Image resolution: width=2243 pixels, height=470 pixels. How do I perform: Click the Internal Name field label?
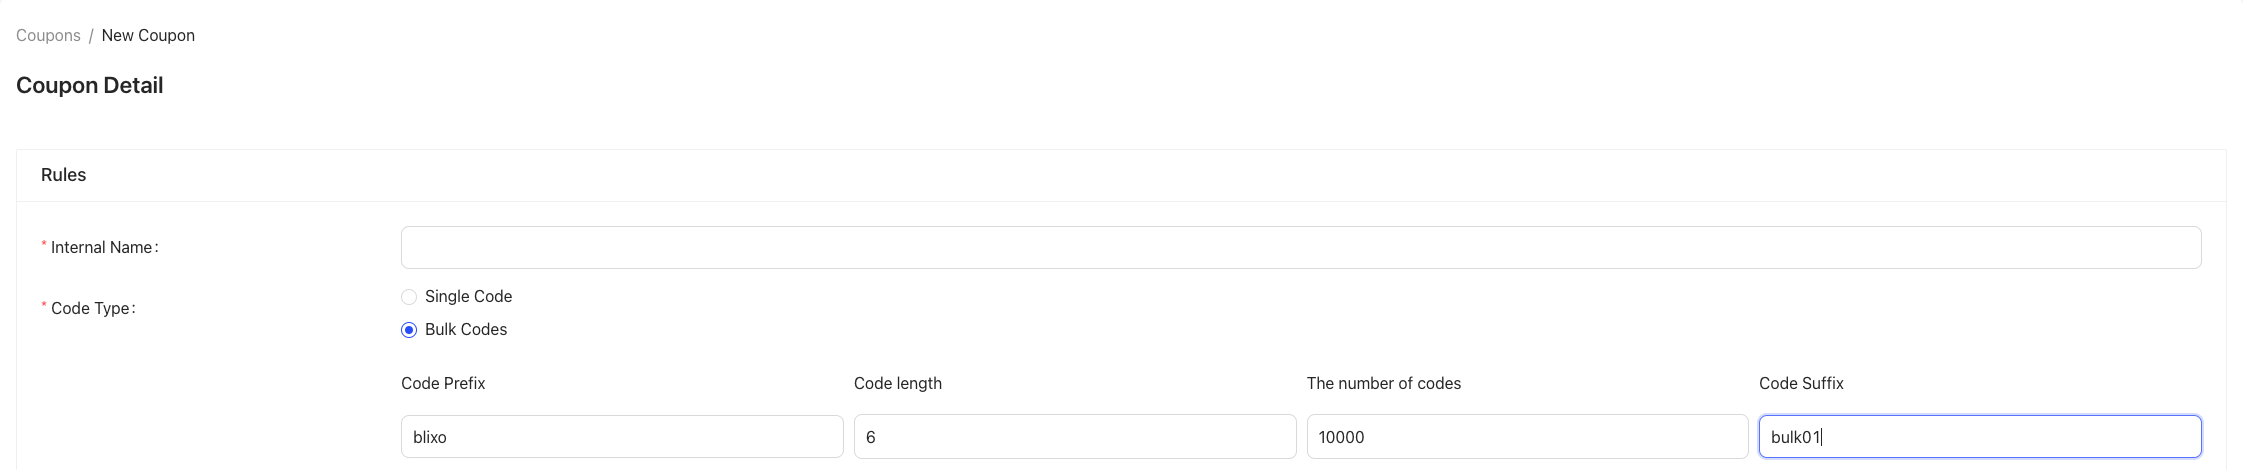click(103, 248)
